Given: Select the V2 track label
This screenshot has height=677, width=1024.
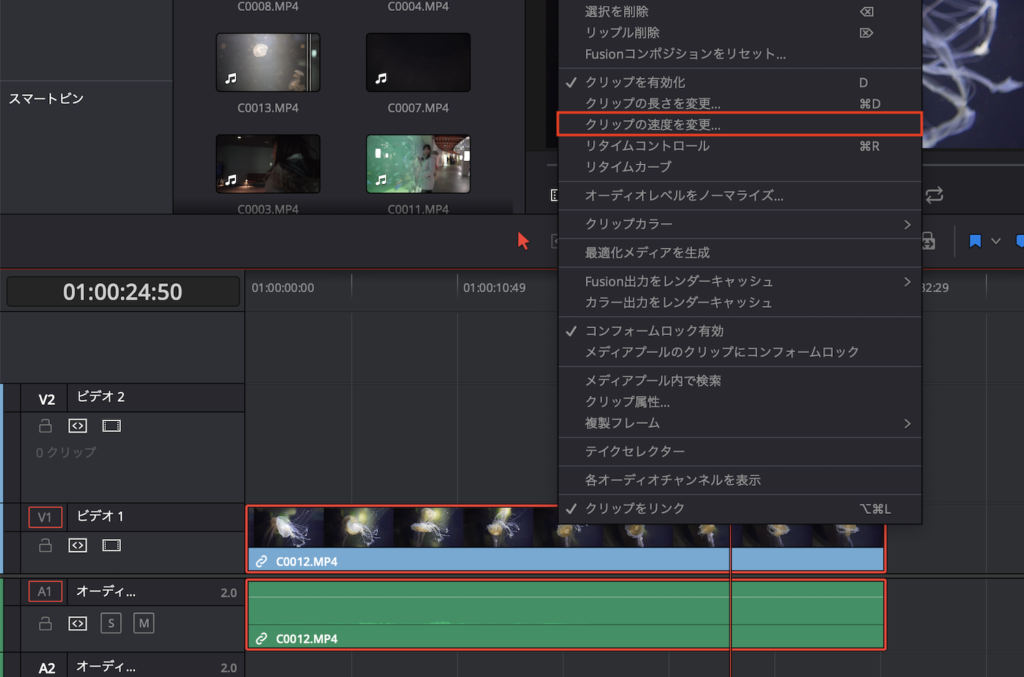Looking at the screenshot, I should (x=46, y=400).
